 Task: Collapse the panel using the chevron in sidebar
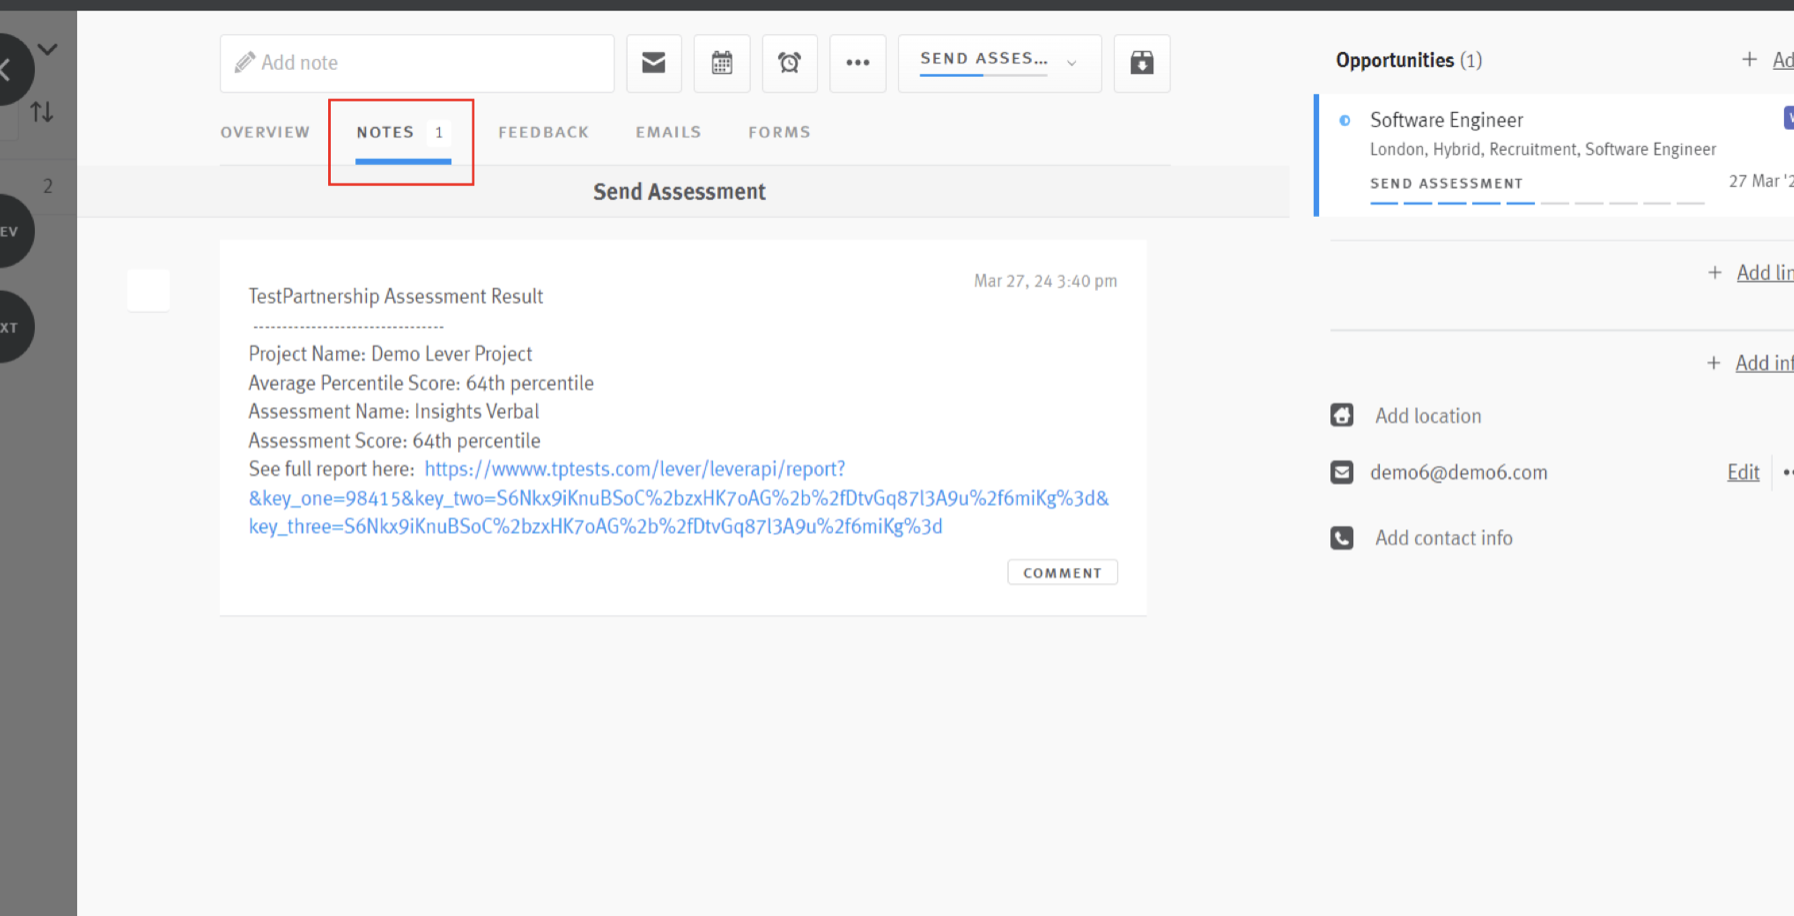coord(47,49)
